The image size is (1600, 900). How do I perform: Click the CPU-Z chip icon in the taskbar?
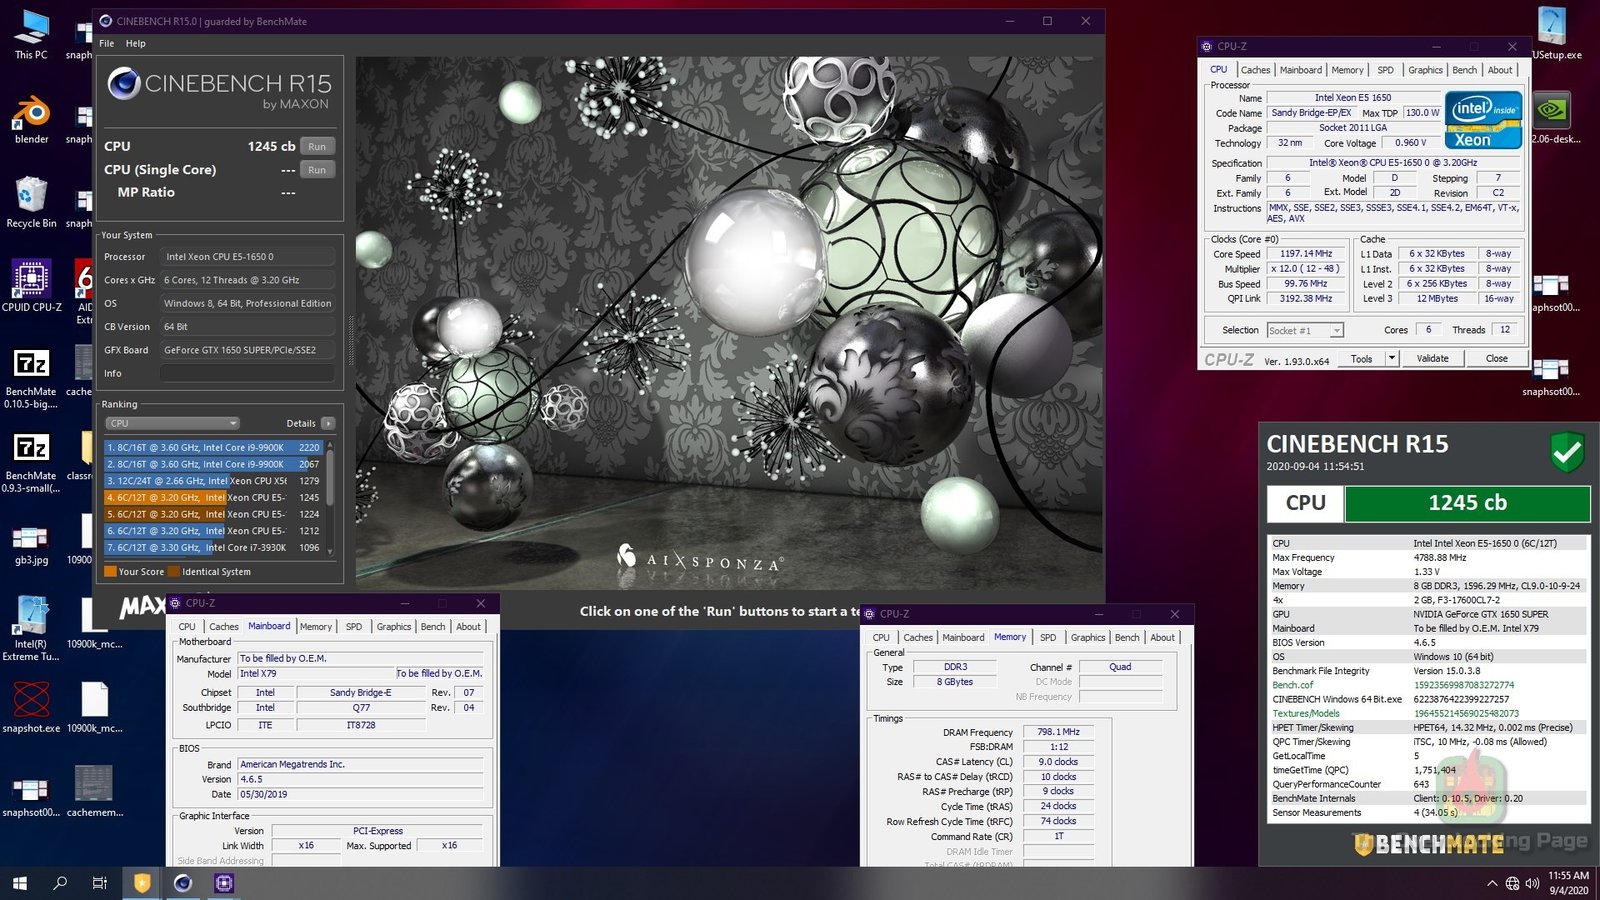coord(224,883)
